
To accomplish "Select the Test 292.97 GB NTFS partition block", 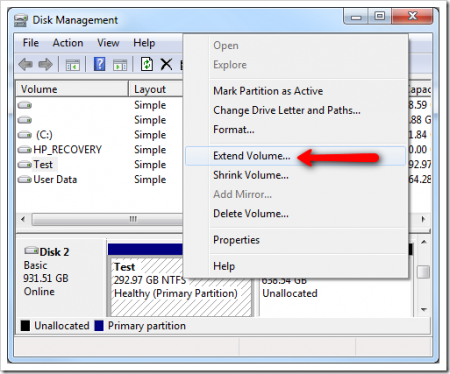I will (181, 287).
